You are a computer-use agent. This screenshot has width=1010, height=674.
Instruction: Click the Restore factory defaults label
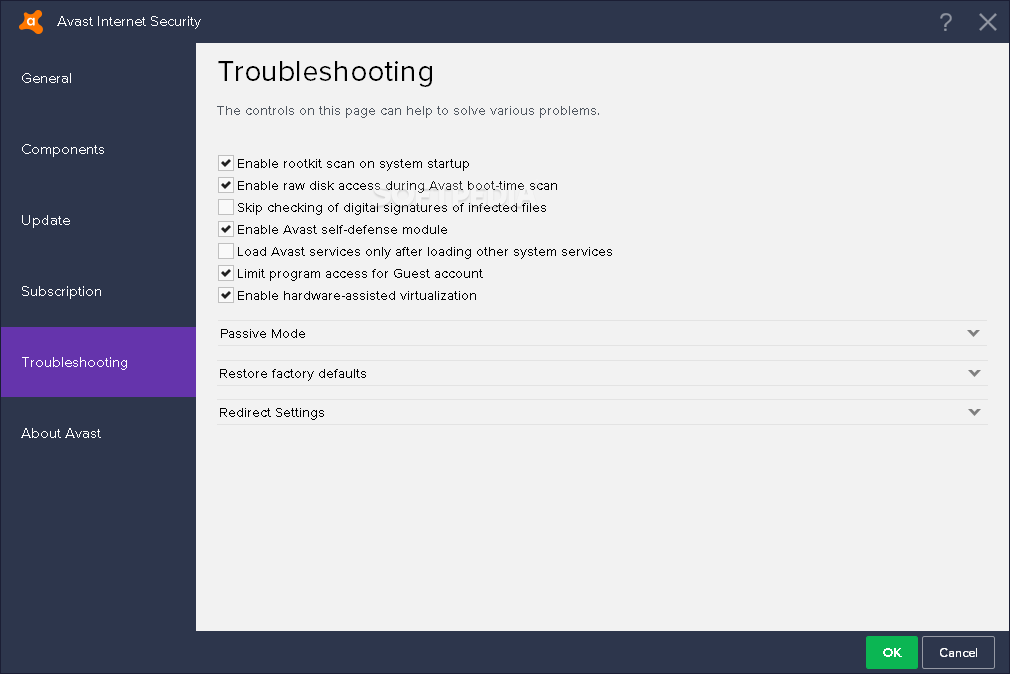[292, 374]
